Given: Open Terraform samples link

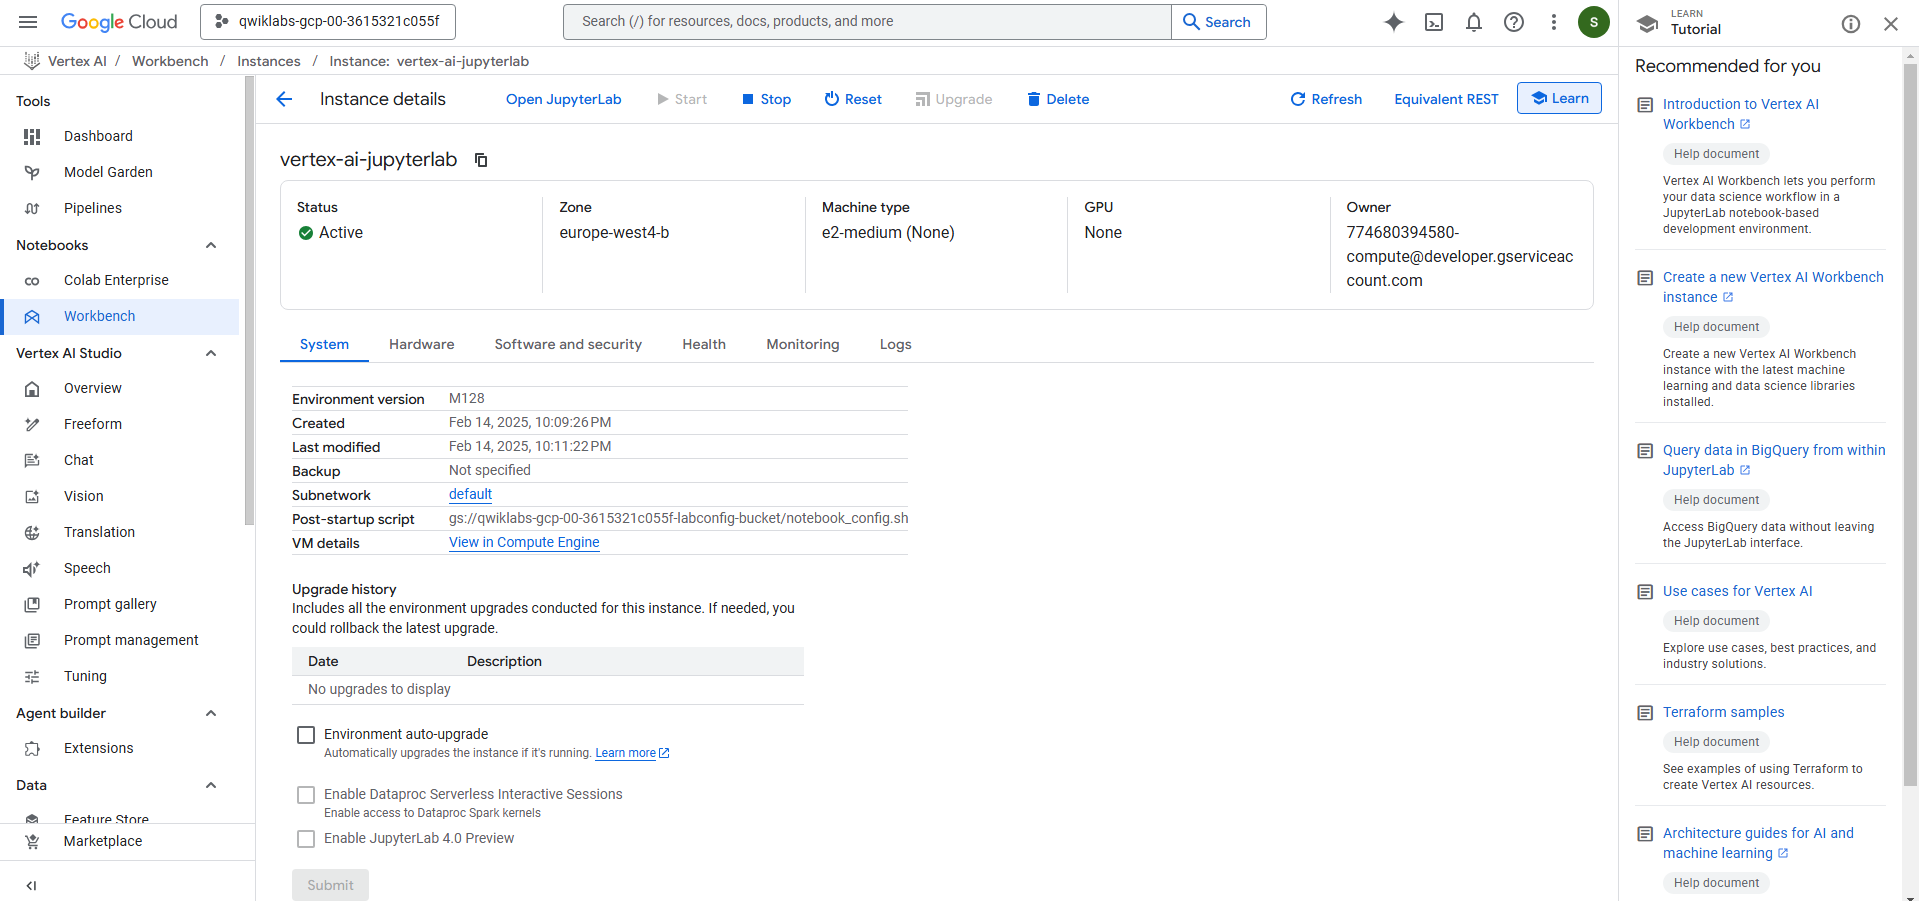Looking at the screenshot, I should point(1723,712).
